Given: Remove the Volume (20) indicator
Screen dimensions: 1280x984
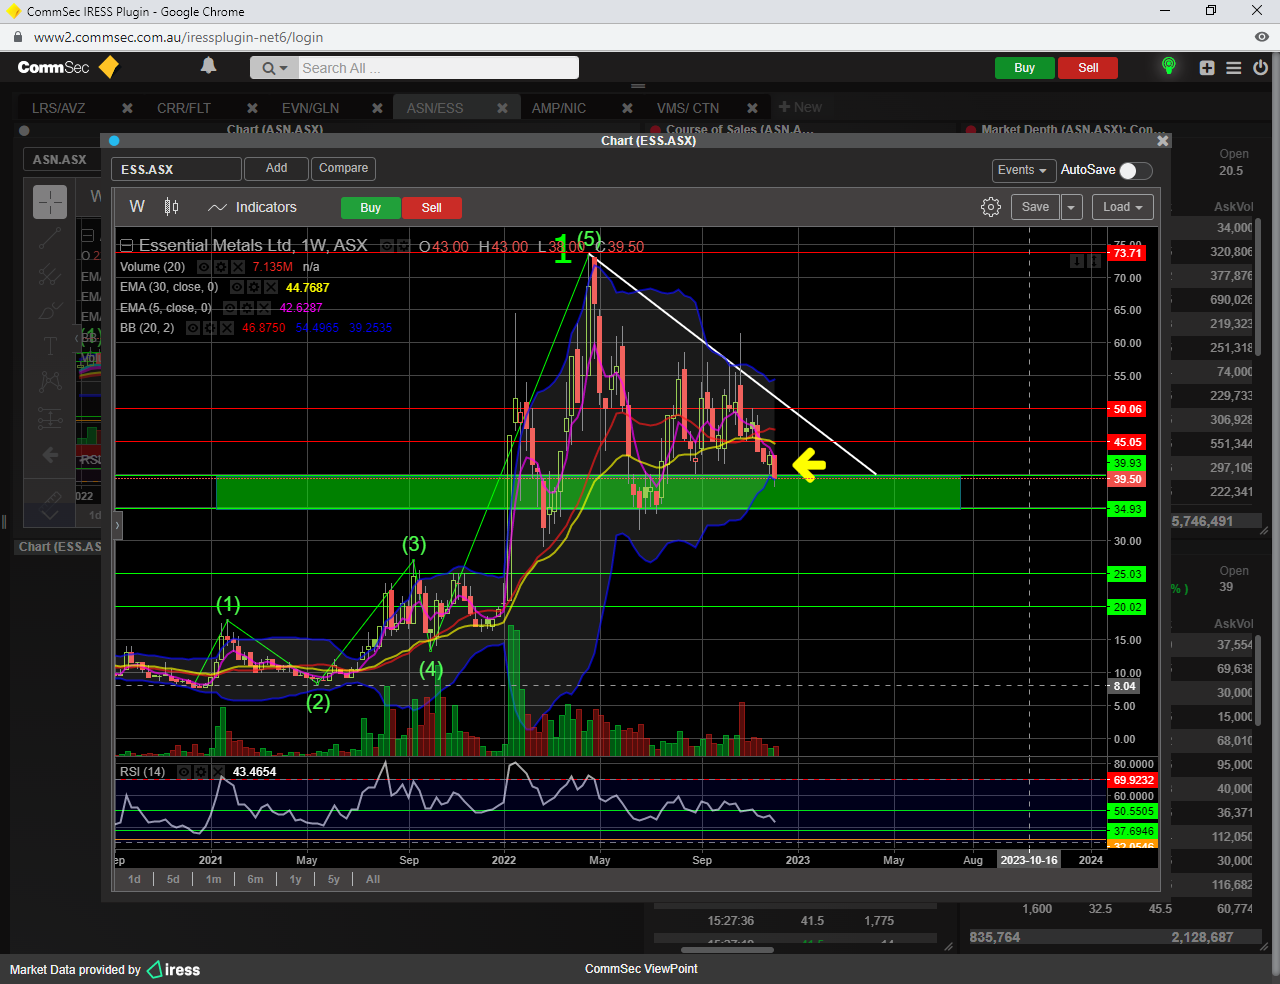Looking at the screenshot, I should pos(238,267).
